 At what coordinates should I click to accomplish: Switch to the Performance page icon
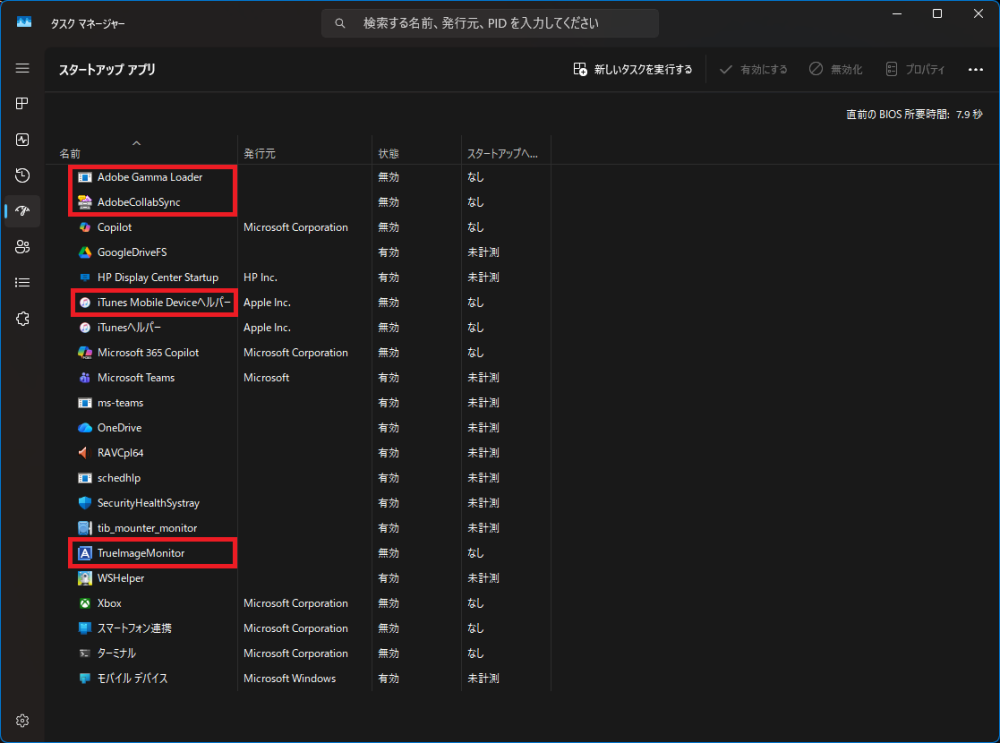click(22, 140)
